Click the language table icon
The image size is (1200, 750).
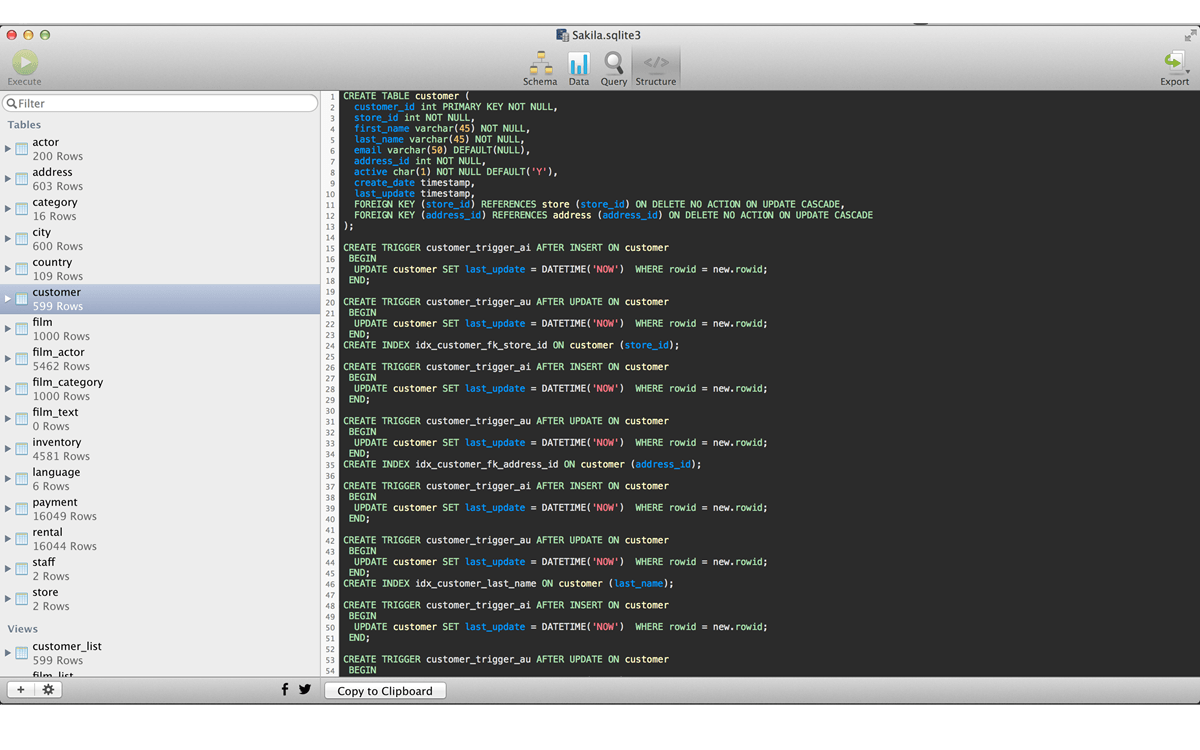pos(22,479)
